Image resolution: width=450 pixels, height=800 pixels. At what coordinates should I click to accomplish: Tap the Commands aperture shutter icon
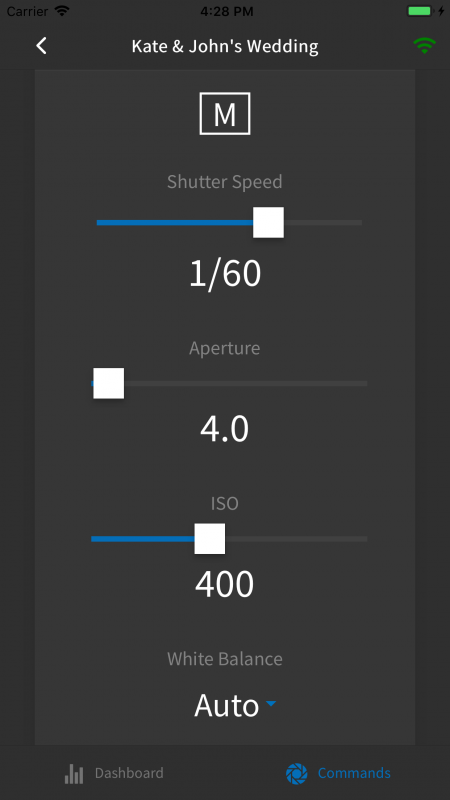296,773
